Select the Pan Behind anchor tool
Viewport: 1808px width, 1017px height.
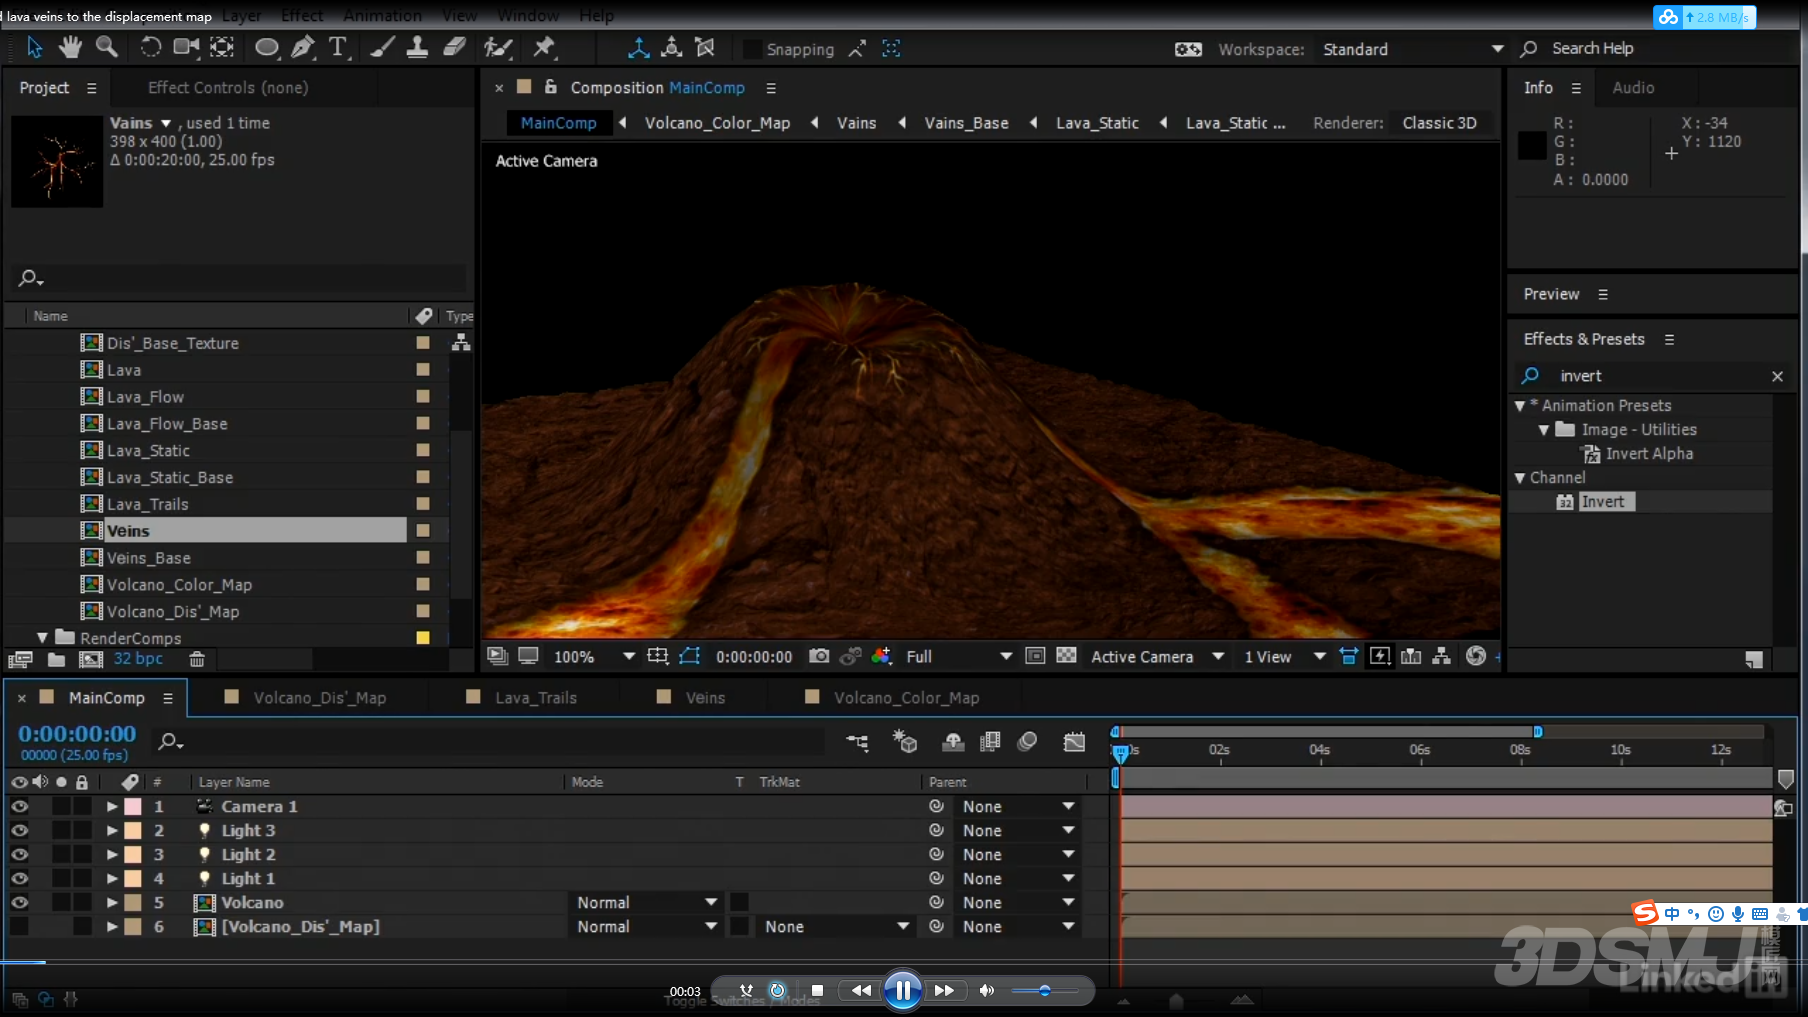pyautogui.click(x=222, y=47)
